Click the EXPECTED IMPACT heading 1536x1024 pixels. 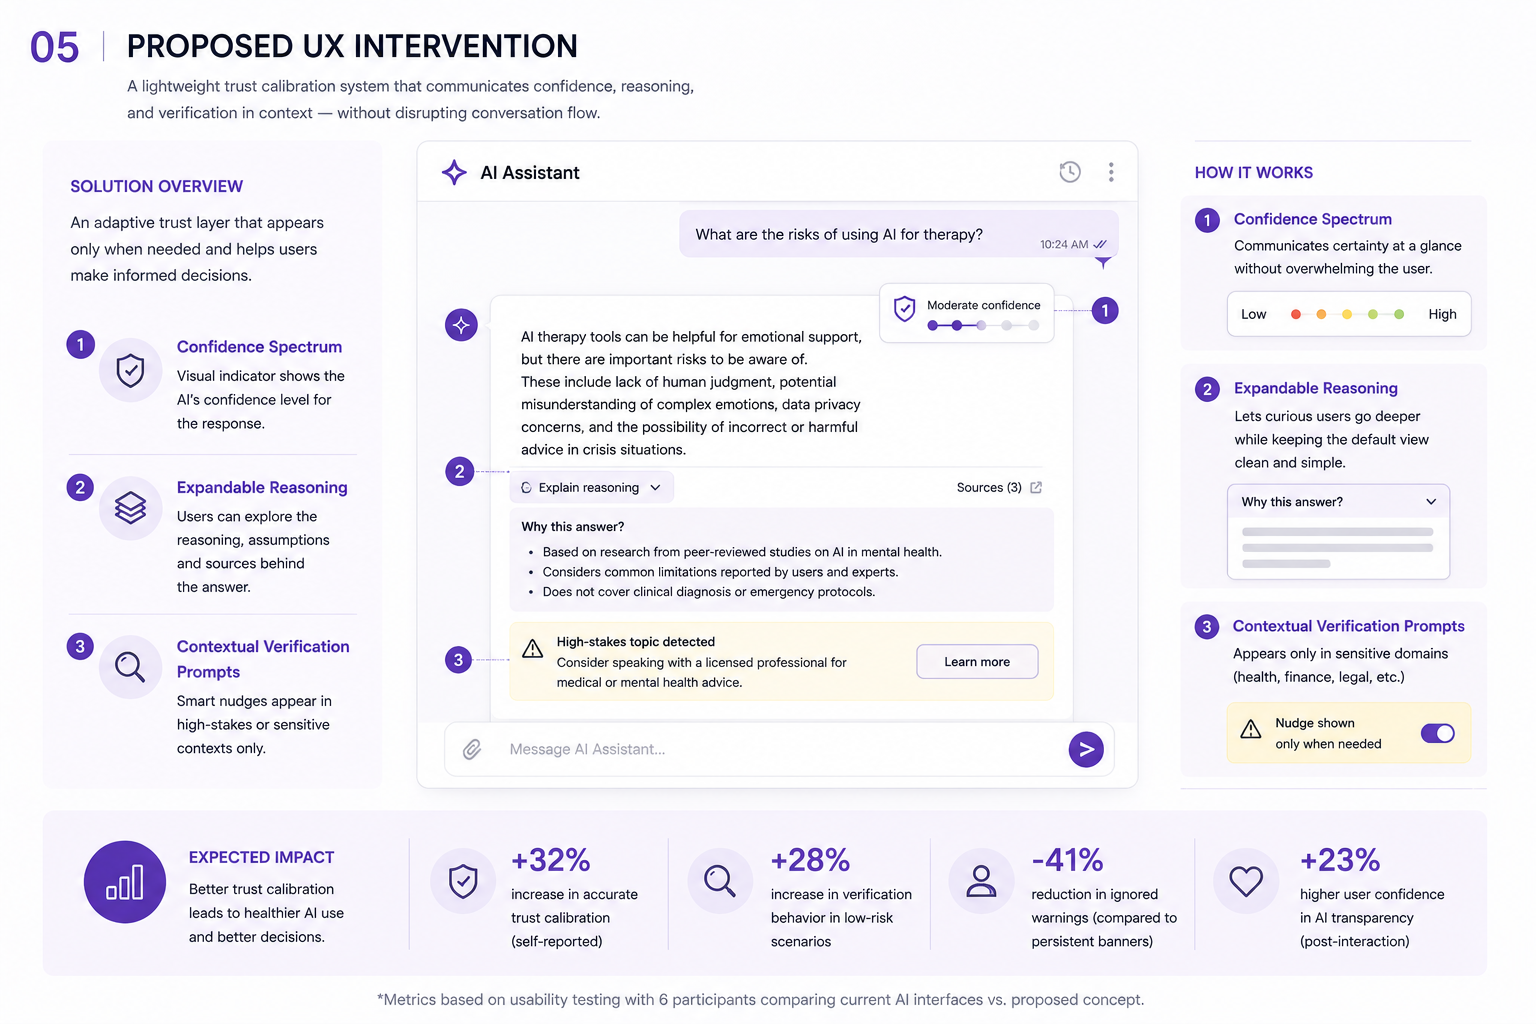click(x=262, y=857)
